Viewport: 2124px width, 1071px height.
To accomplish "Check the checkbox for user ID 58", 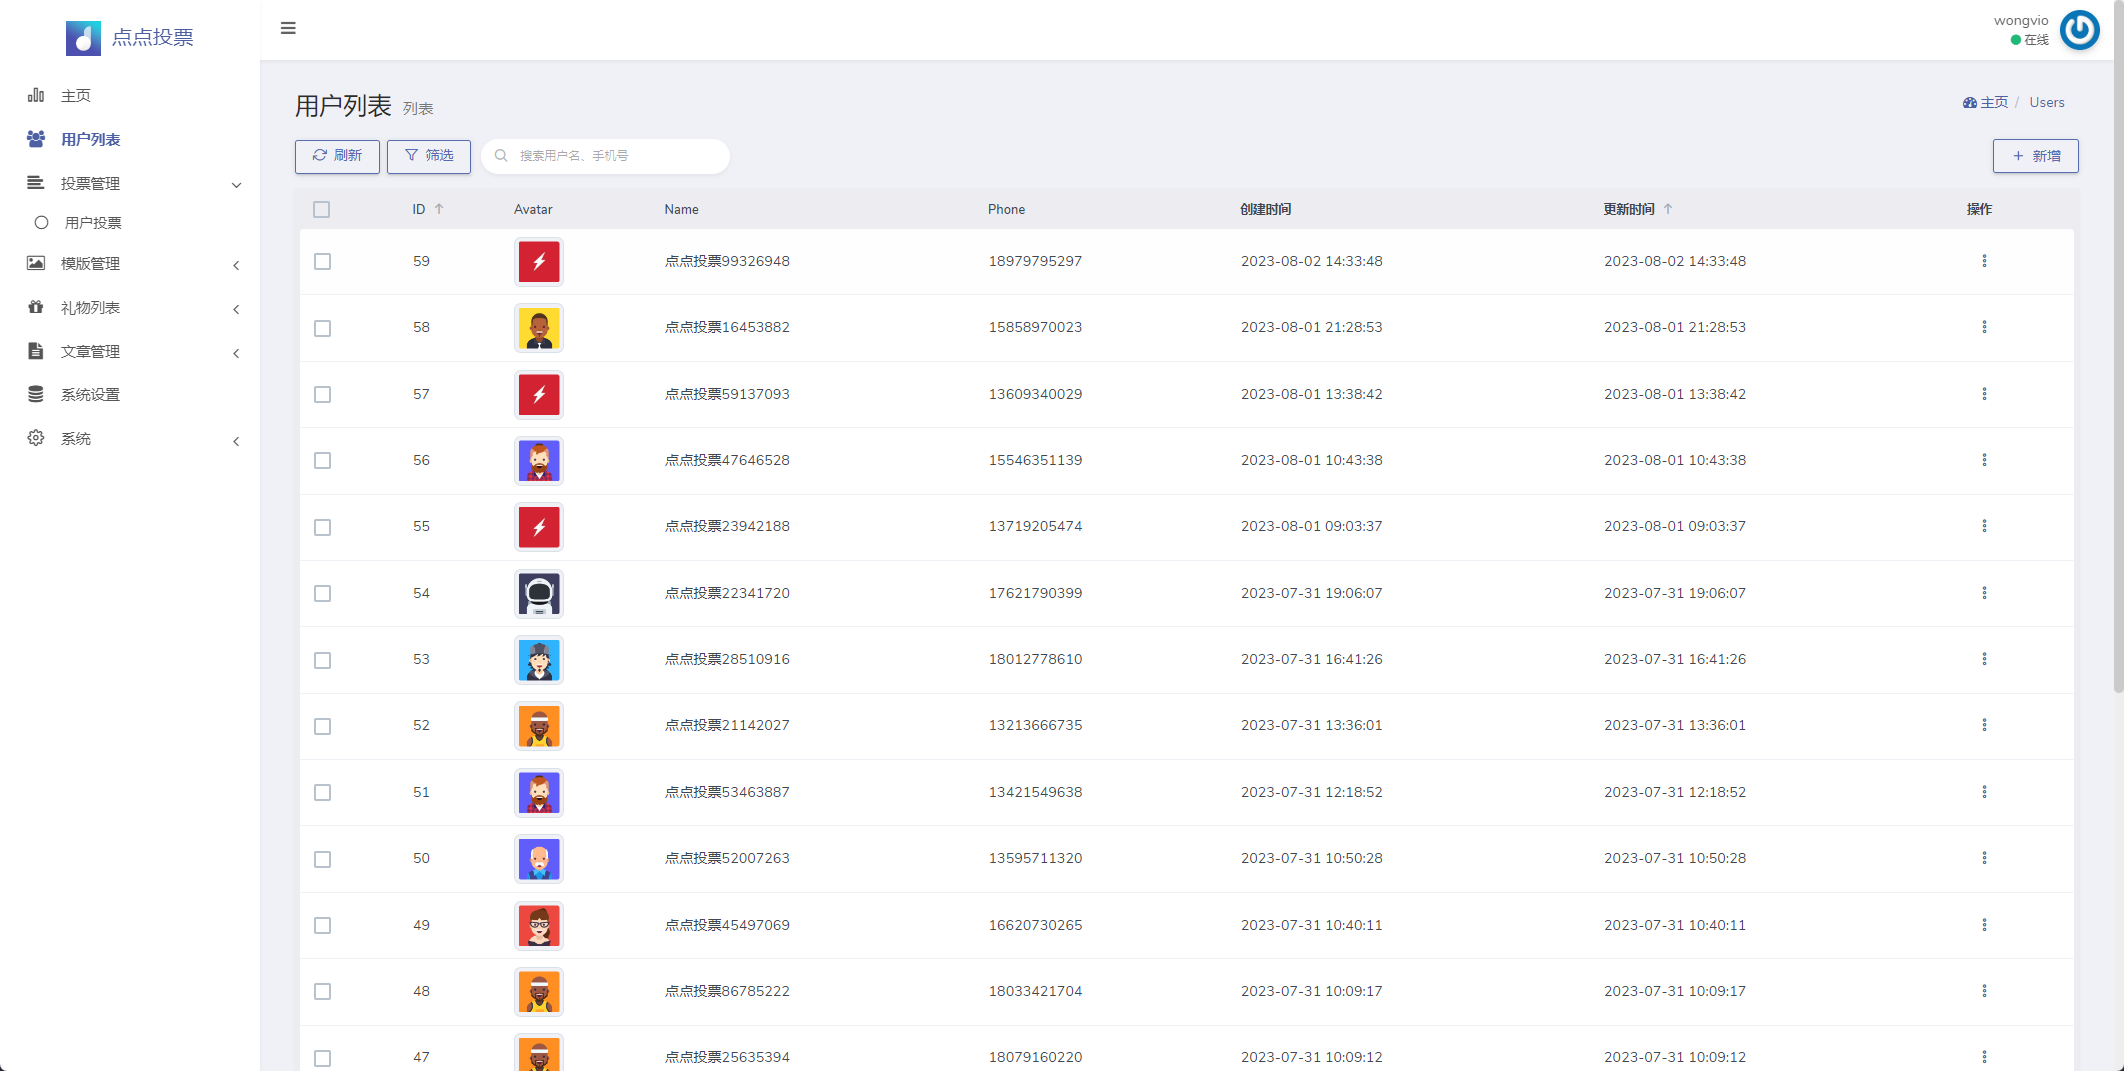I will tap(322, 328).
